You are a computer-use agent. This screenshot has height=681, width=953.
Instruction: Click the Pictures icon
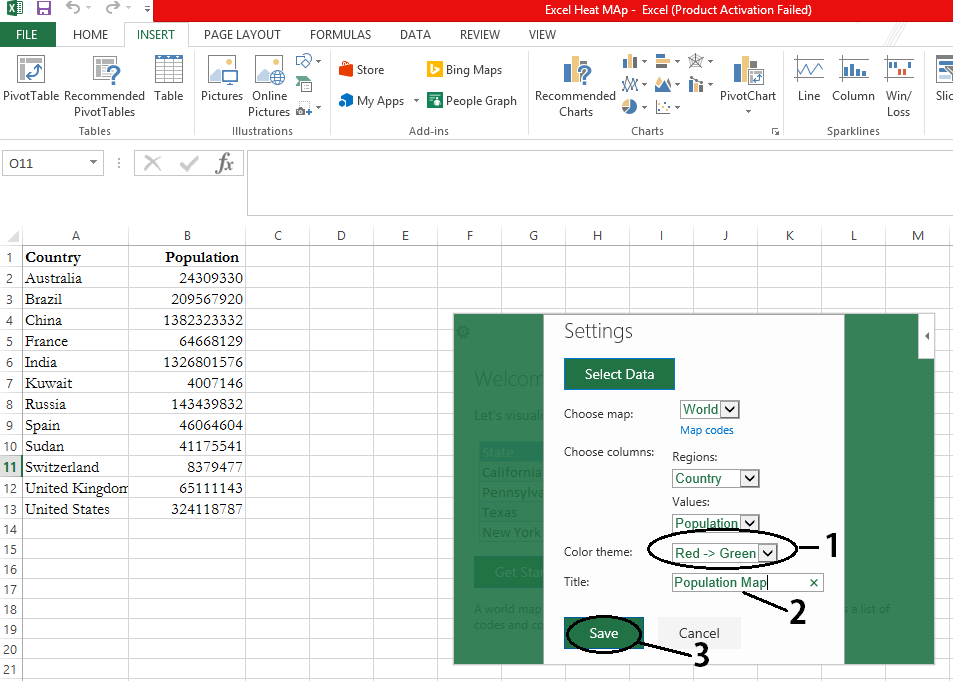click(221, 72)
